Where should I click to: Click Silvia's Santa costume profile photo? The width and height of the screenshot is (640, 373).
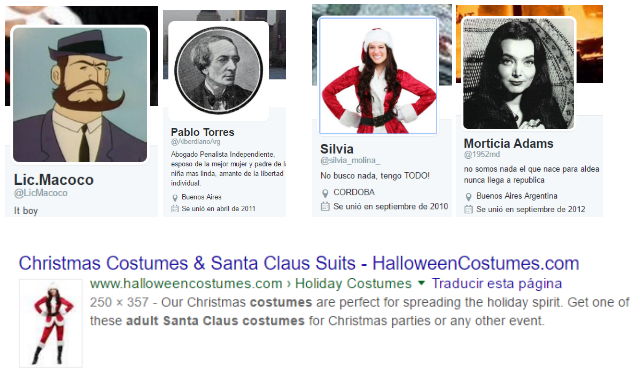[378, 75]
